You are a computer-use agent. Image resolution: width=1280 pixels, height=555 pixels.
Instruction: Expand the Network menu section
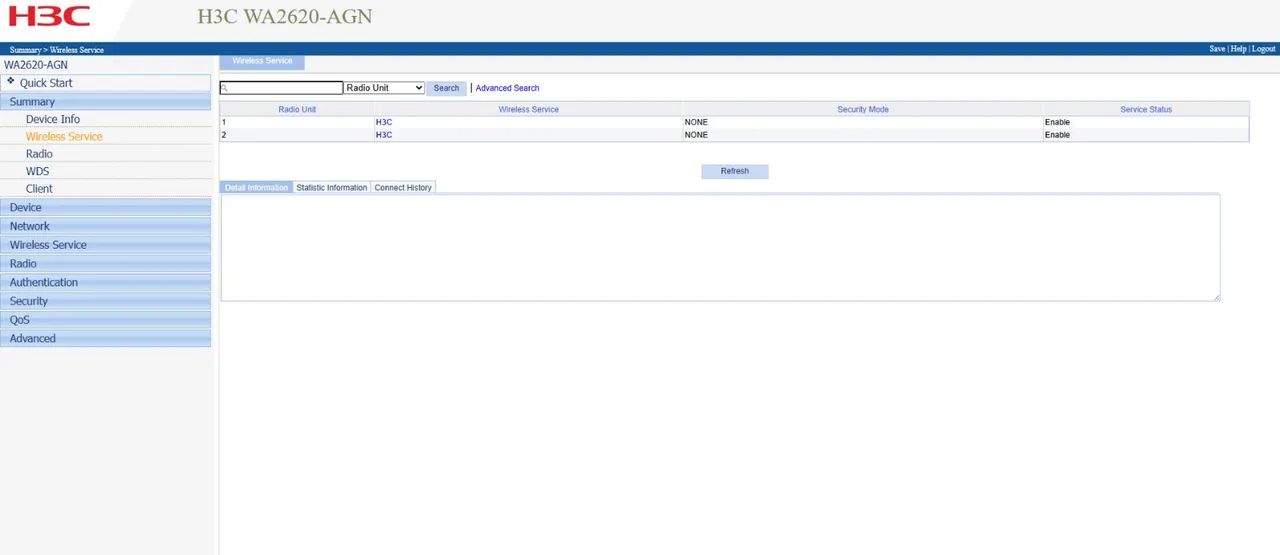pyautogui.click(x=29, y=226)
